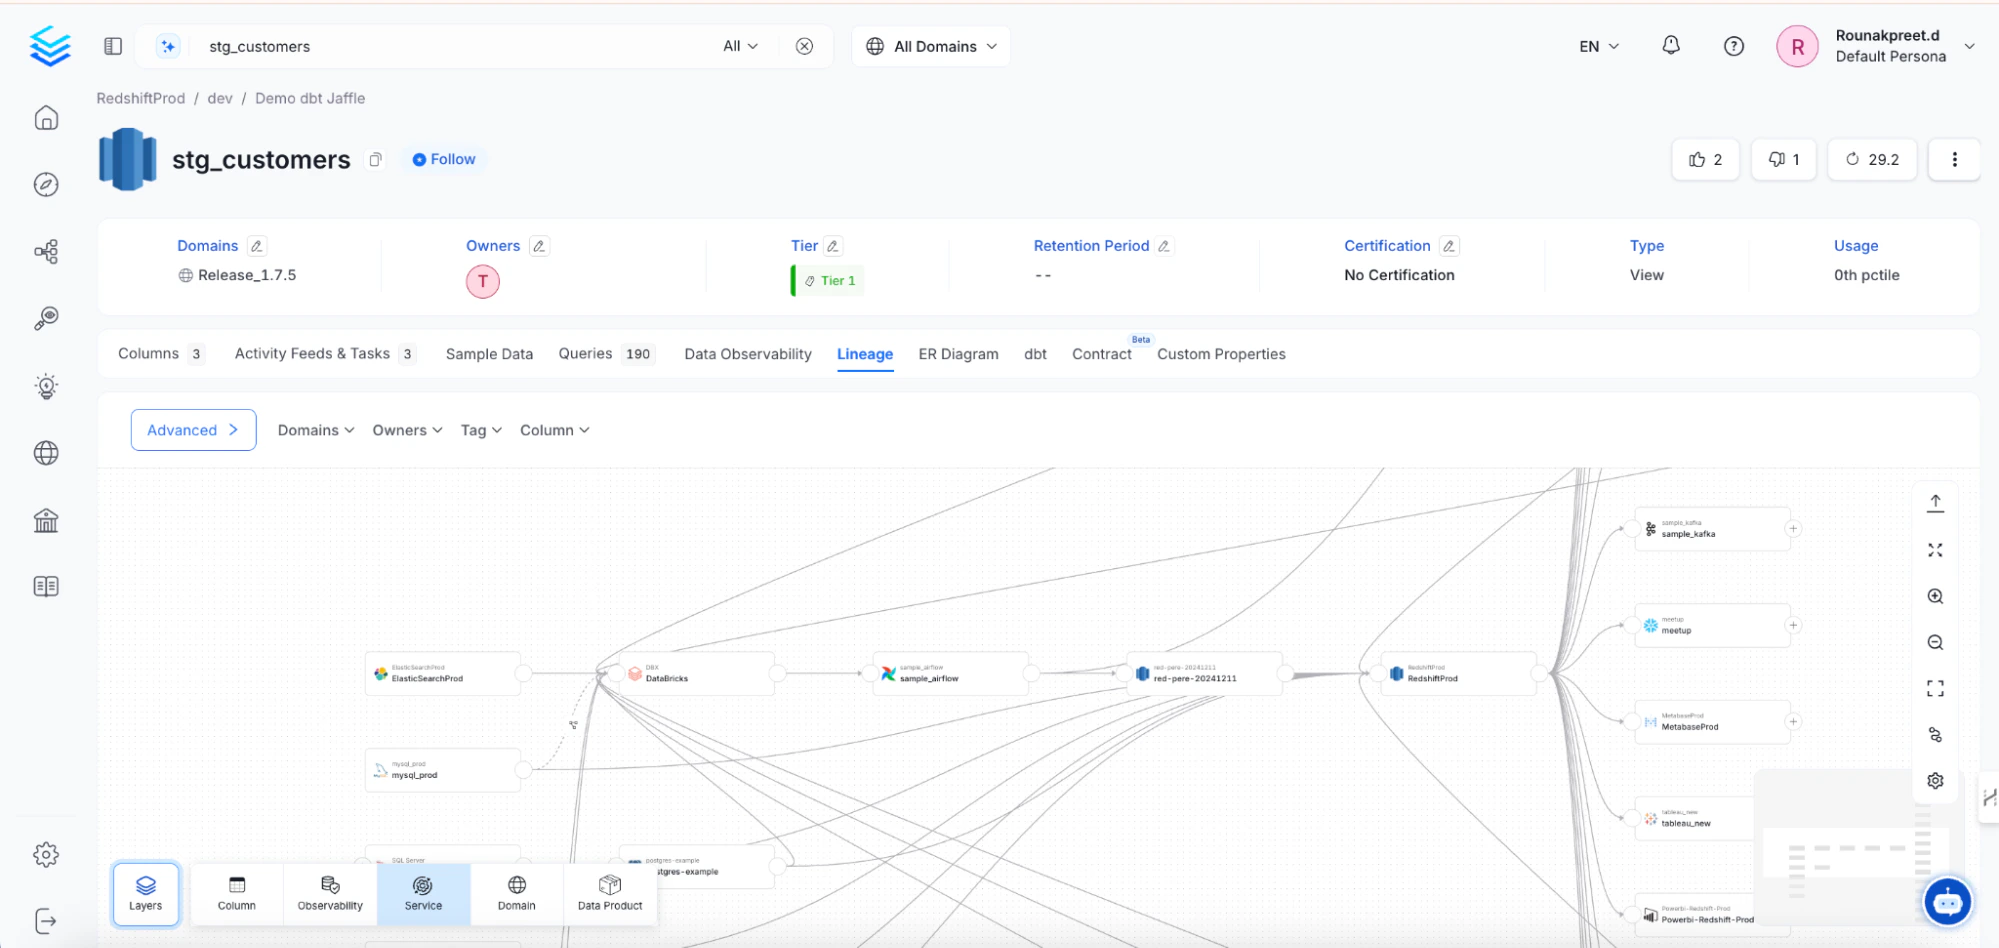1999x948 pixels.
Task: Open the Govern bank icon in sidebar
Action: coord(46,520)
